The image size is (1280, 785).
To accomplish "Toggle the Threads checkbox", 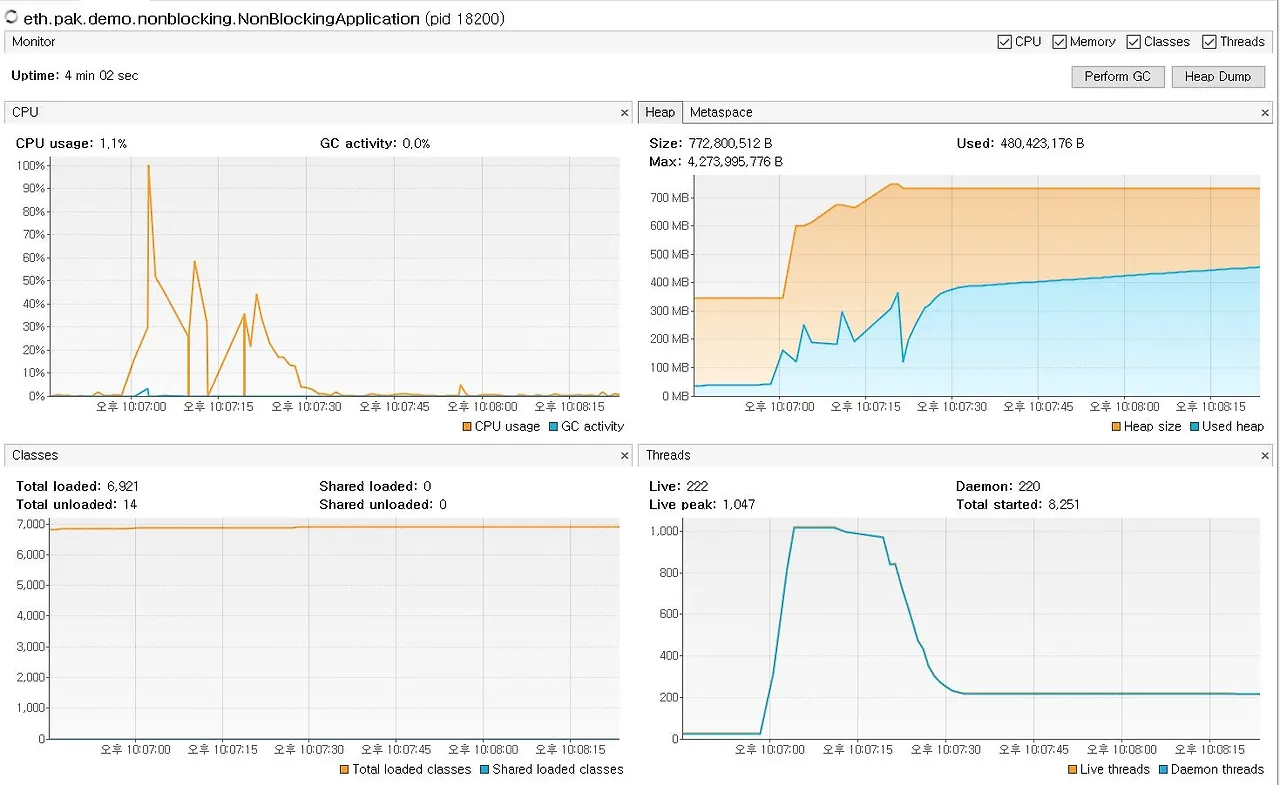I will click(1209, 42).
